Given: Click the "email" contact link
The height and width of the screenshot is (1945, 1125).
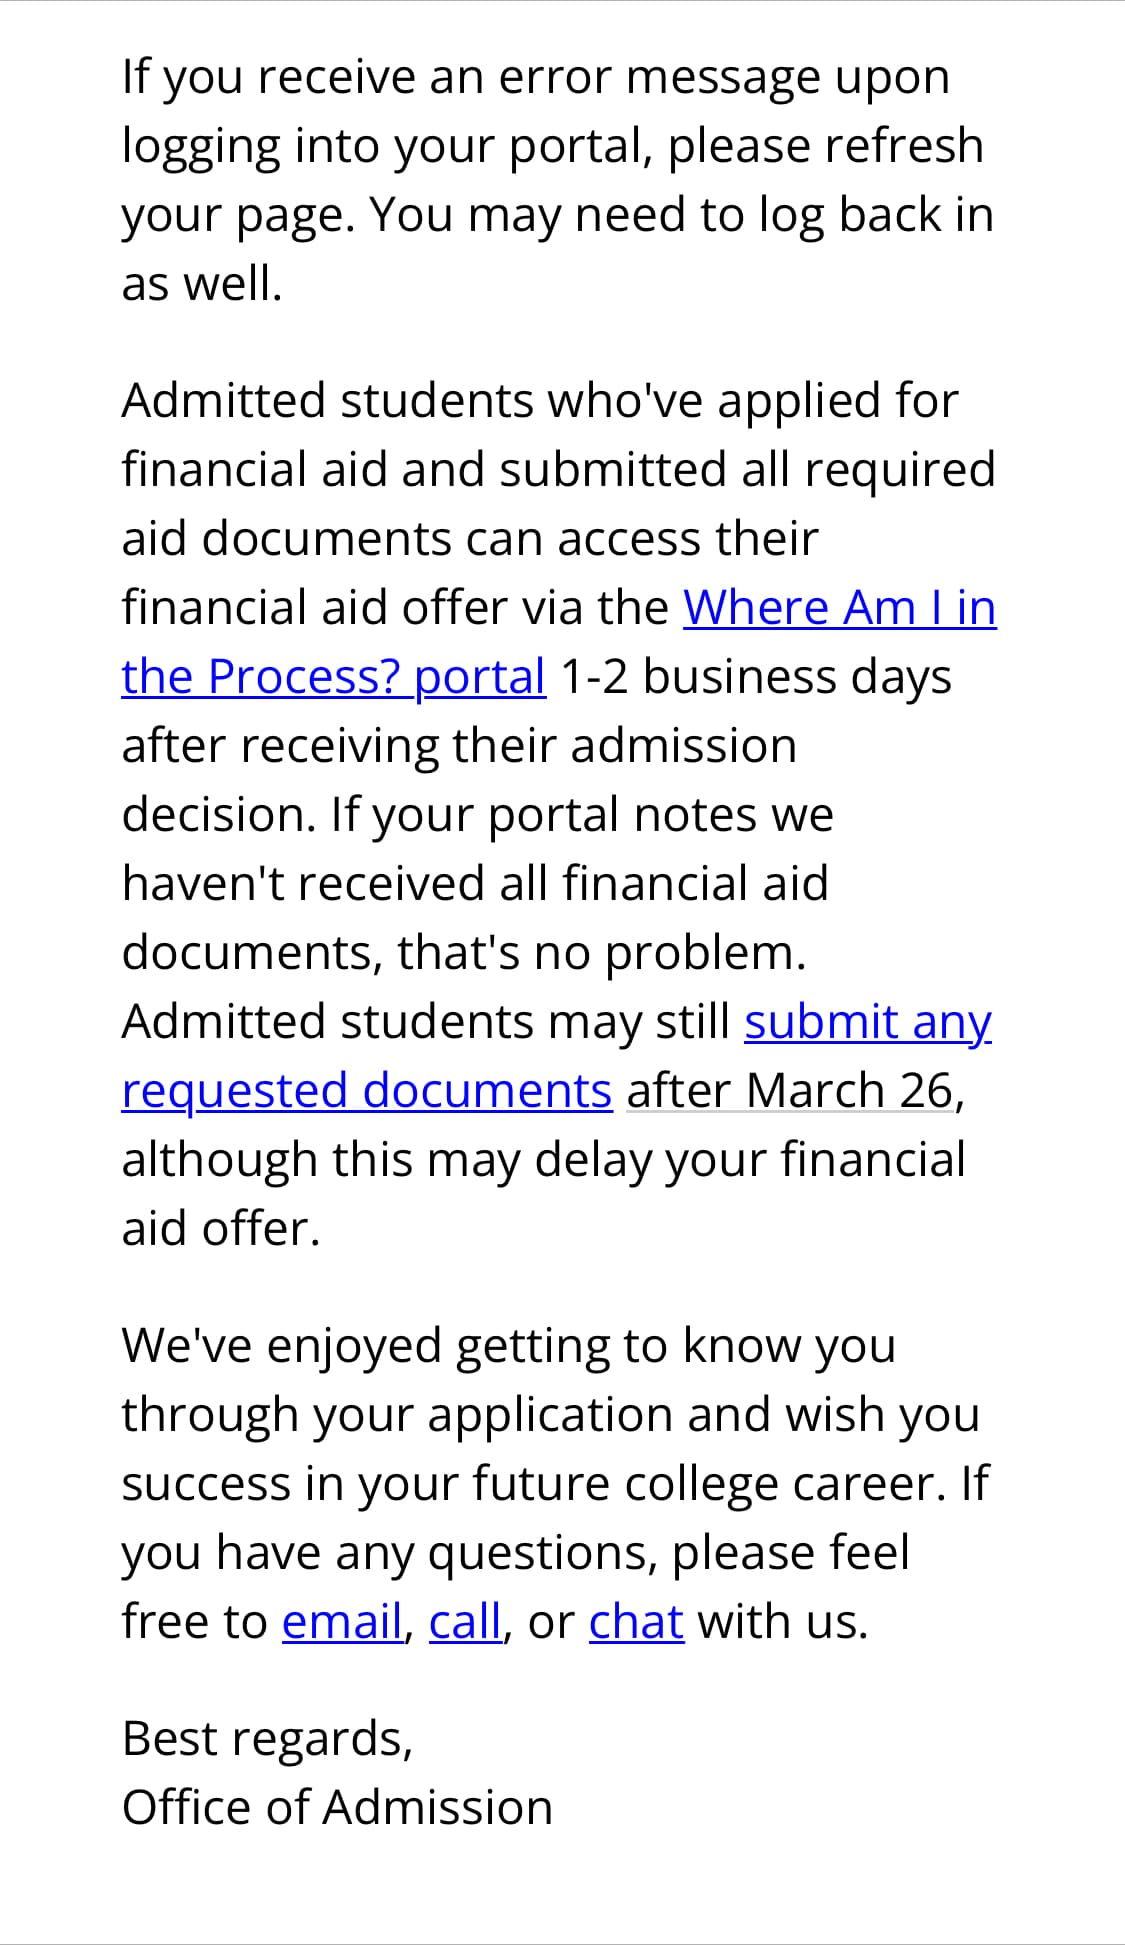Looking at the screenshot, I should coord(342,1621).
